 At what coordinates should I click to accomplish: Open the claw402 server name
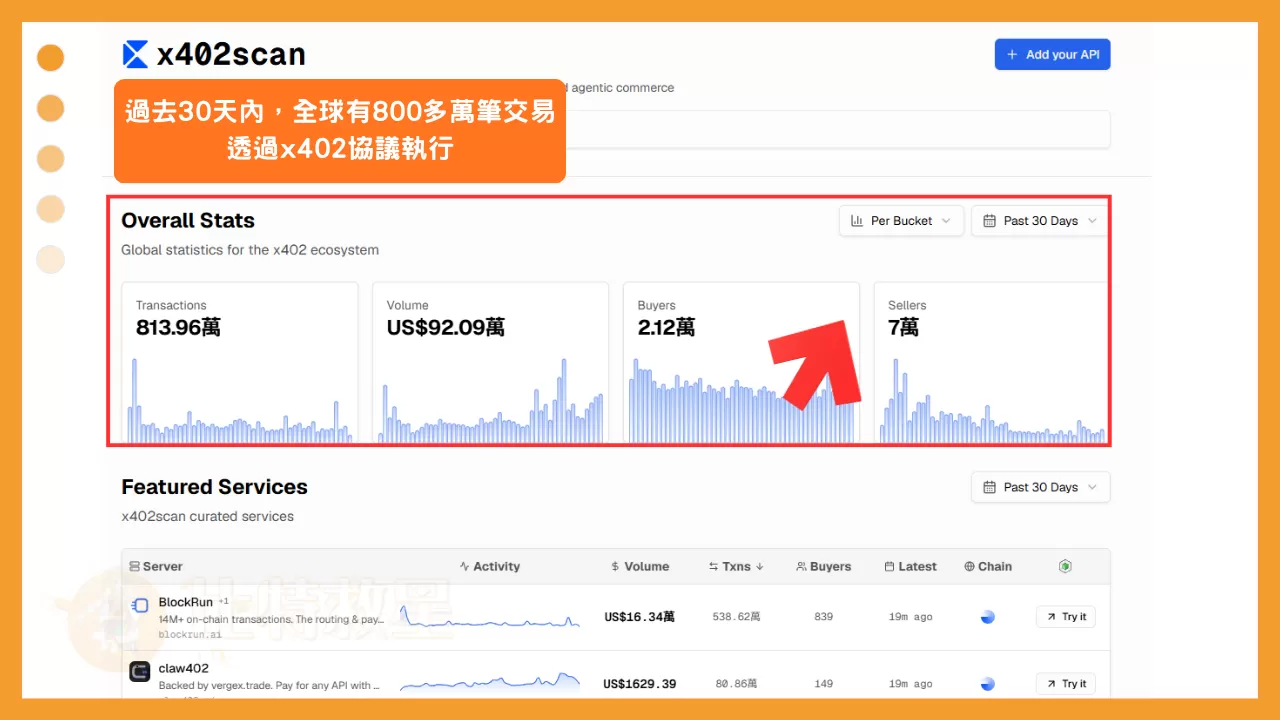tap(184, 669)
